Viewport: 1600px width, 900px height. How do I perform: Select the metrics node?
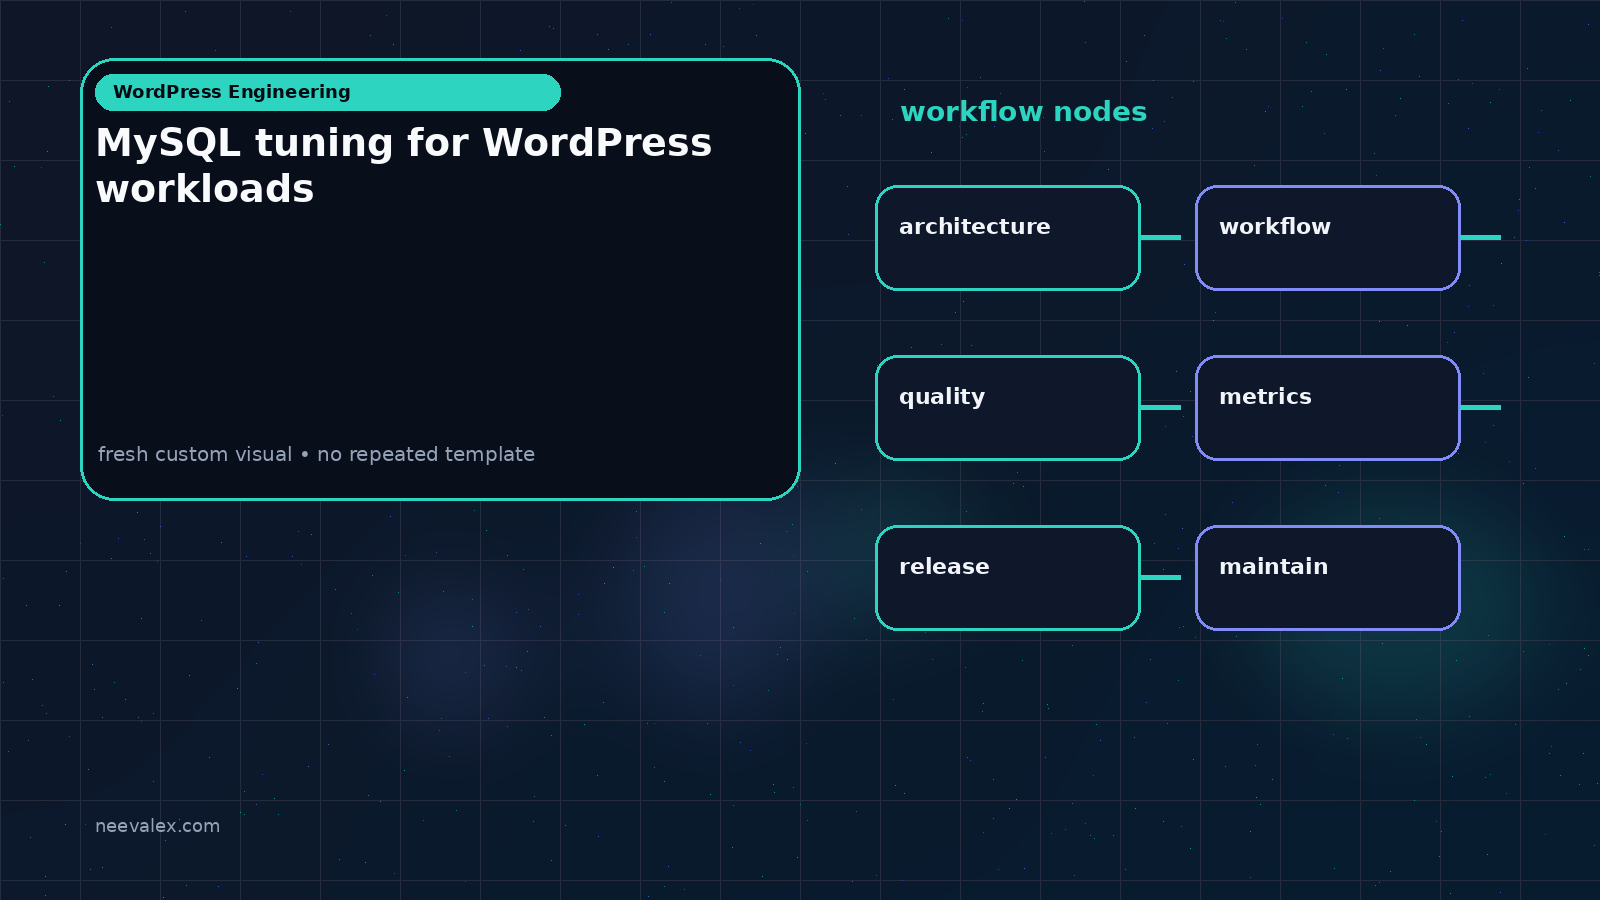click(x=1328, y=408)
